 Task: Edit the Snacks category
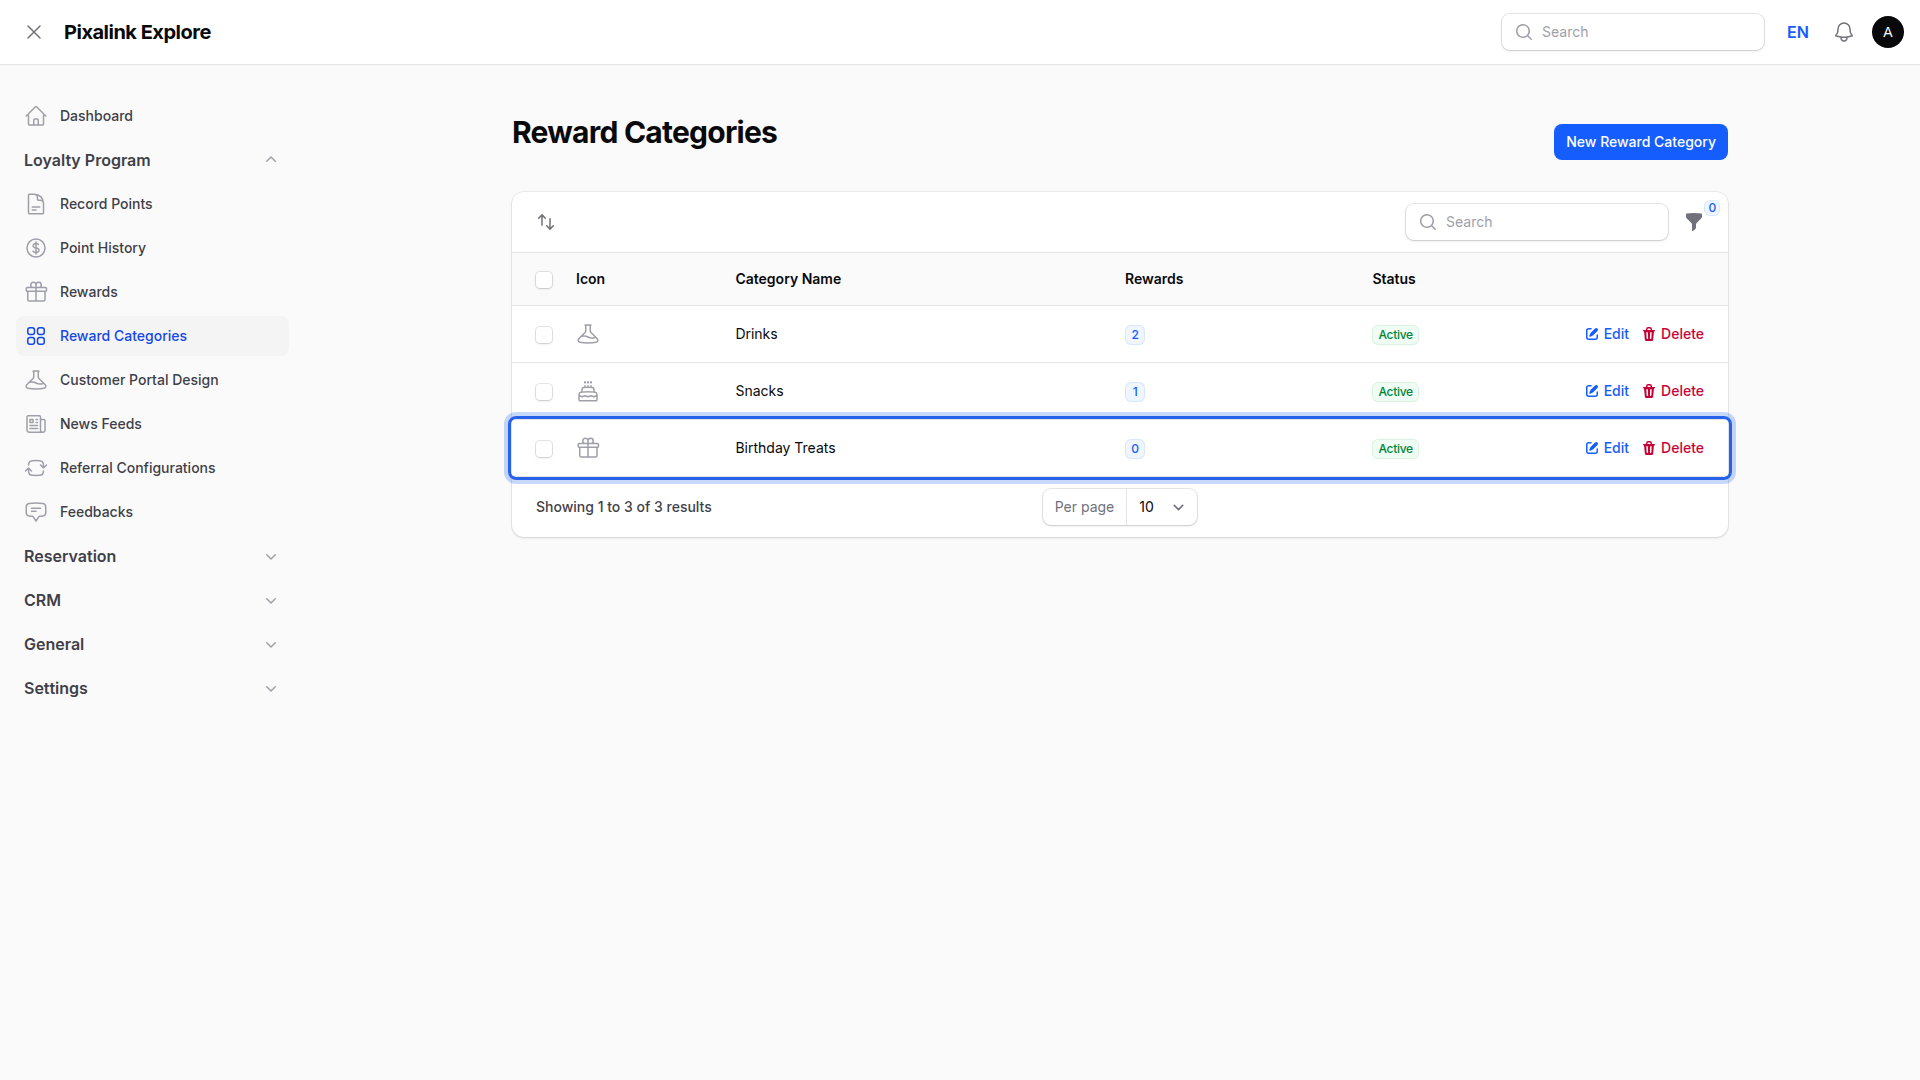click(x=1607, y=391)
